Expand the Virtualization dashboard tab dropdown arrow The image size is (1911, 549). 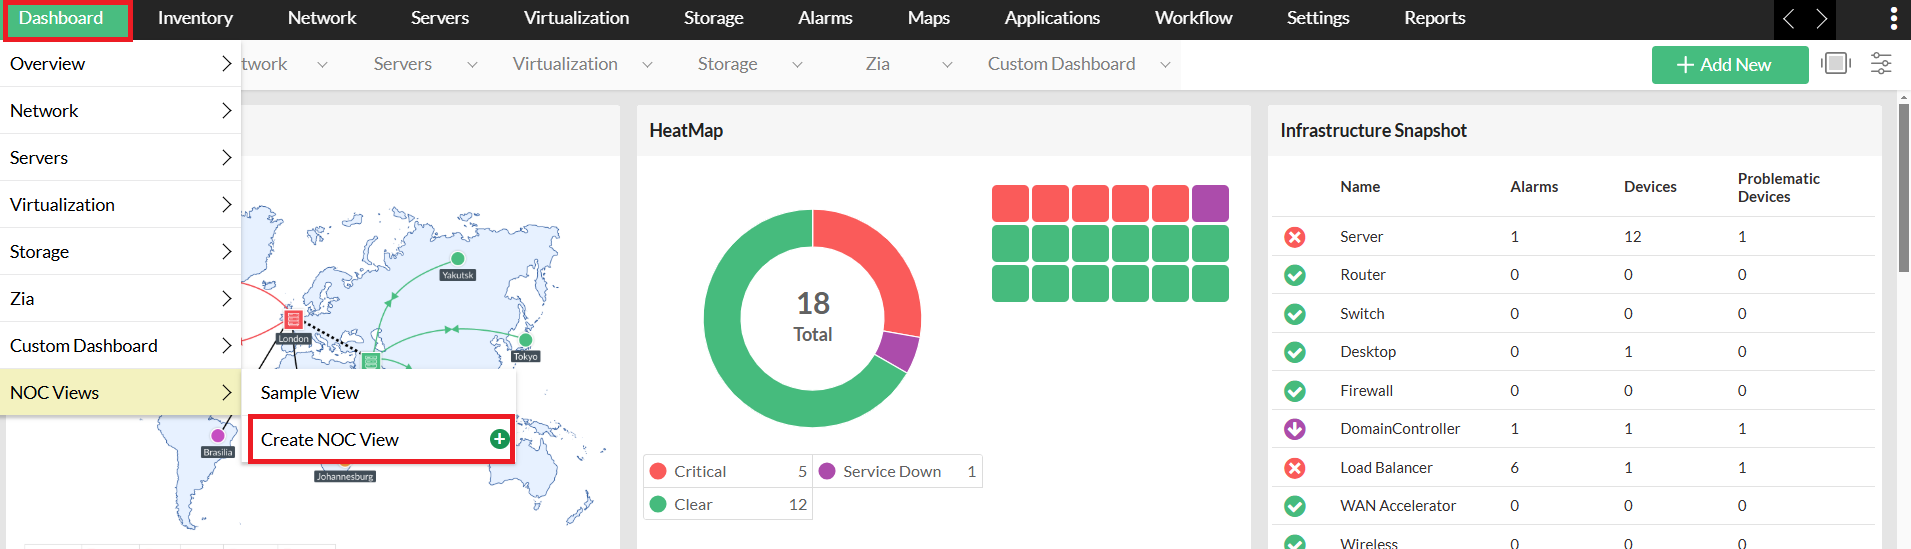(647, 65)
